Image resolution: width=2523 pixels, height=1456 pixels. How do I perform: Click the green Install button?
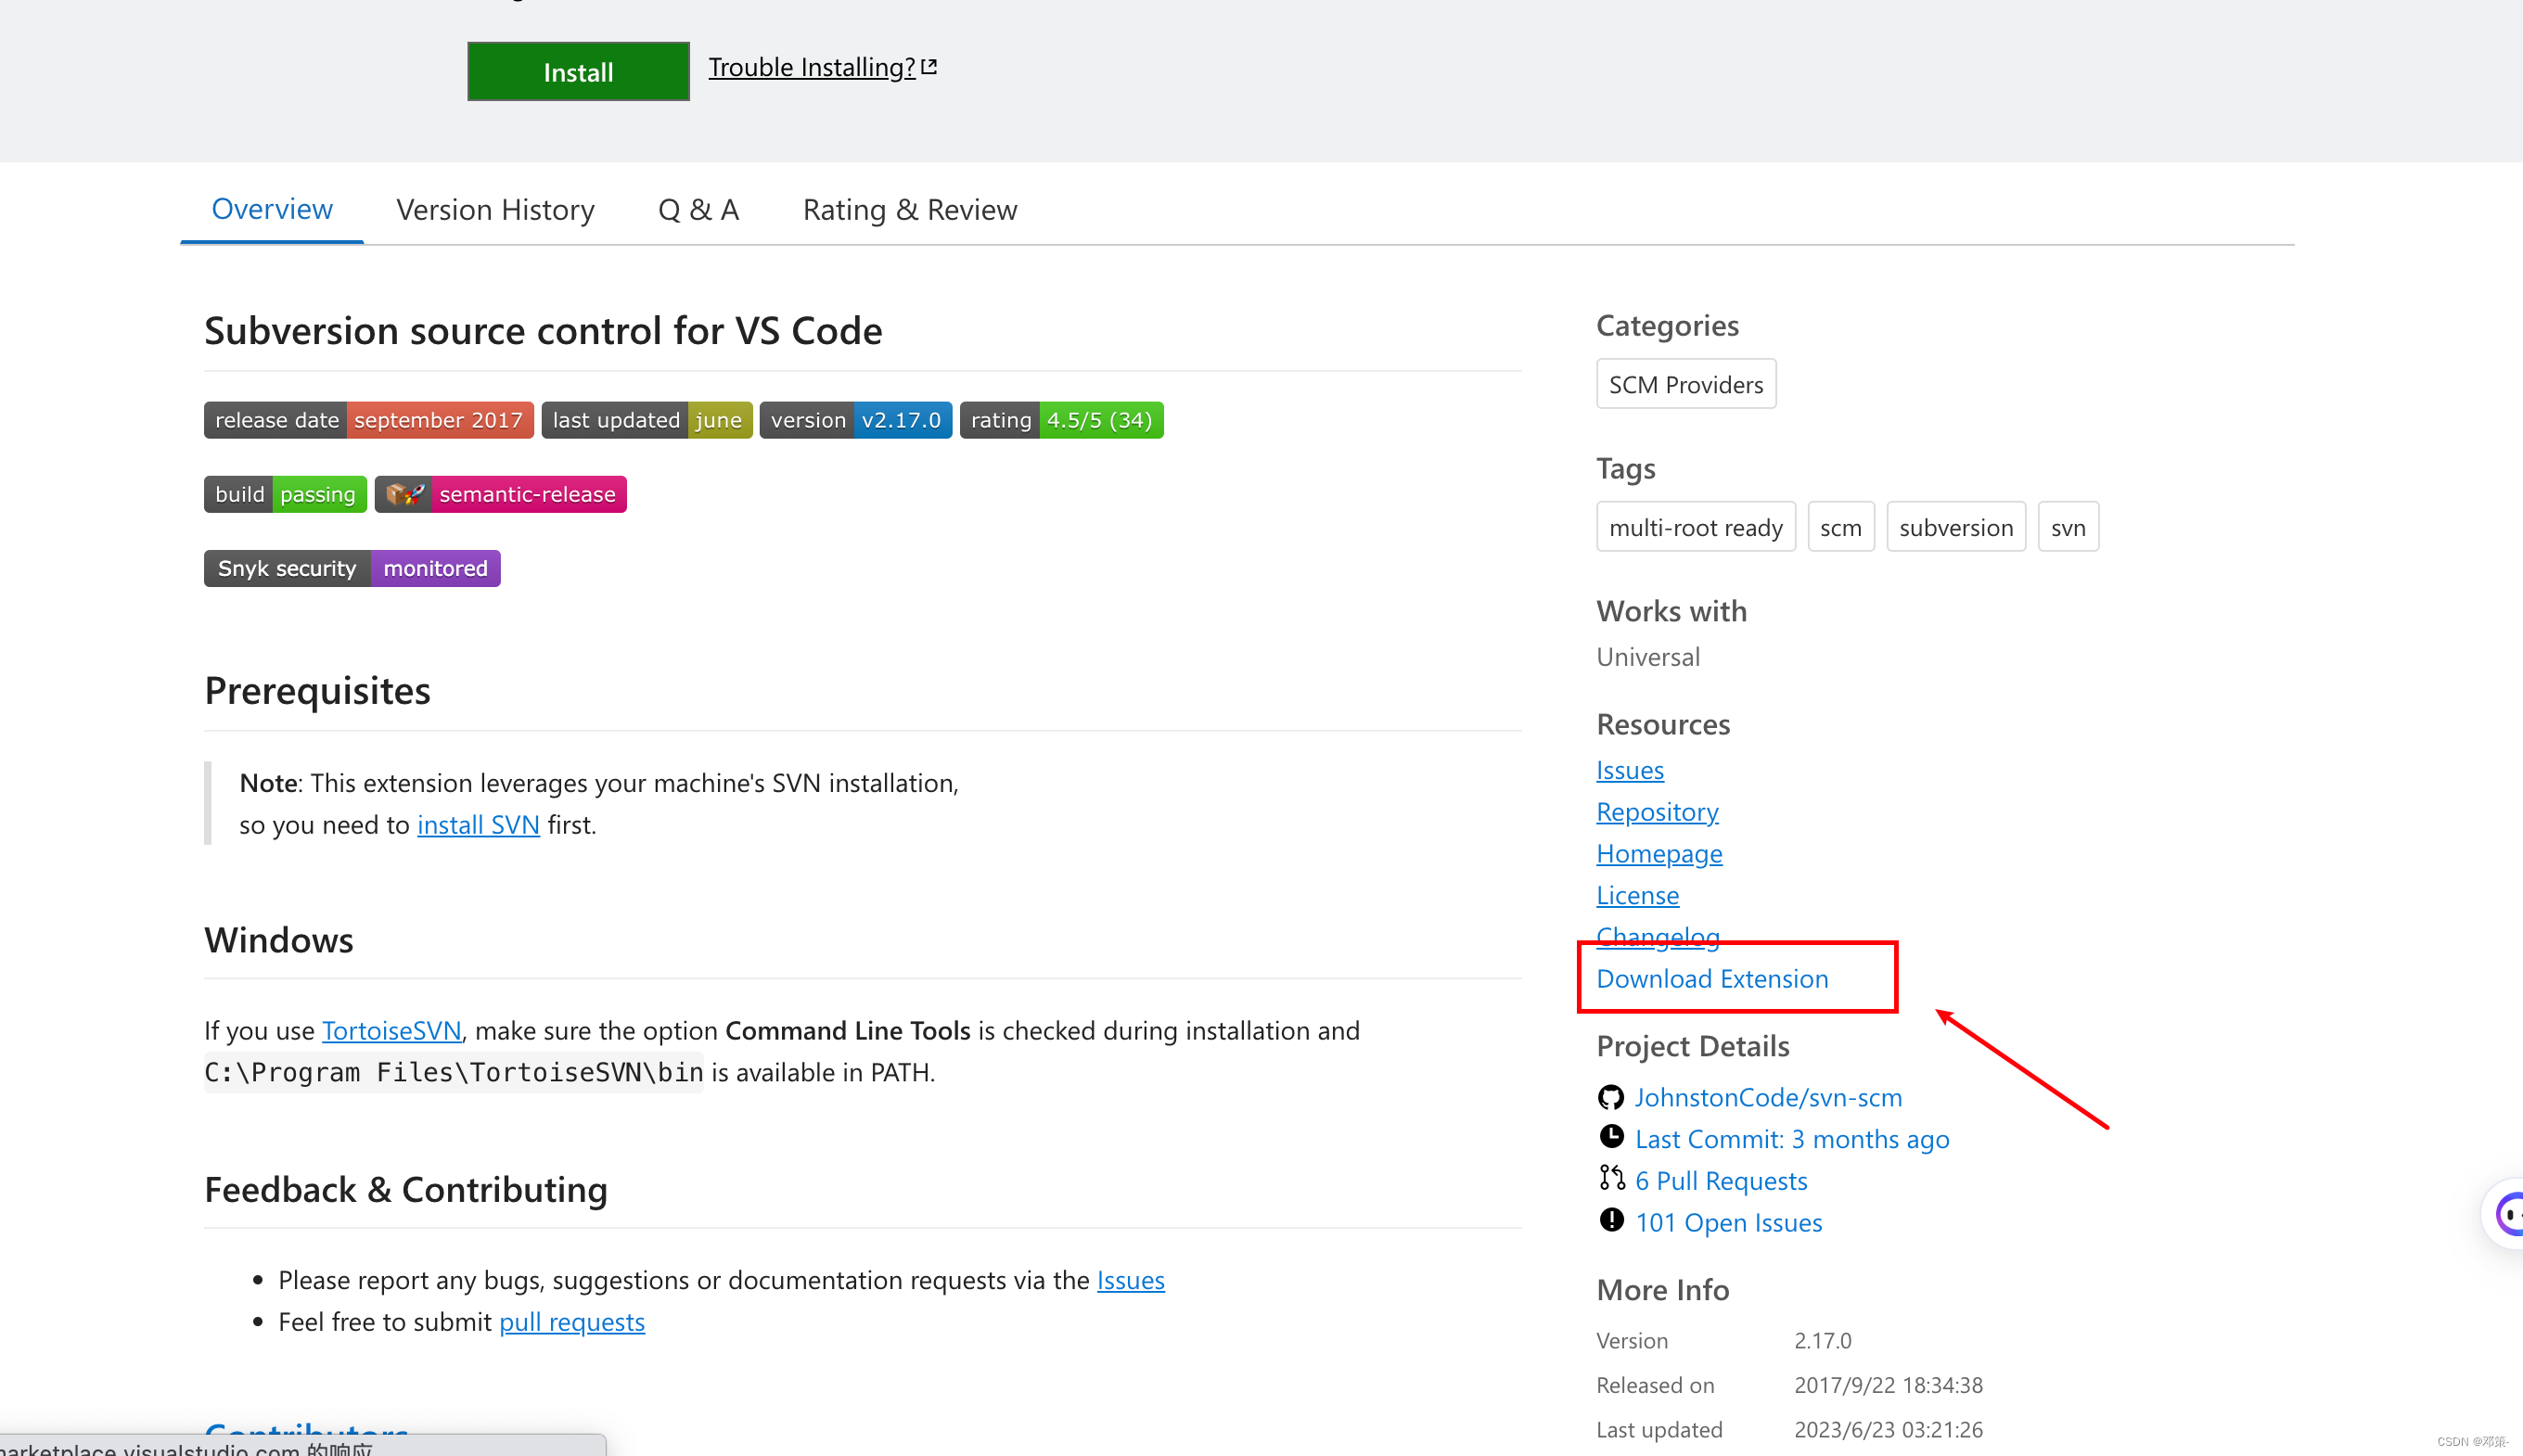pos(578,72)
